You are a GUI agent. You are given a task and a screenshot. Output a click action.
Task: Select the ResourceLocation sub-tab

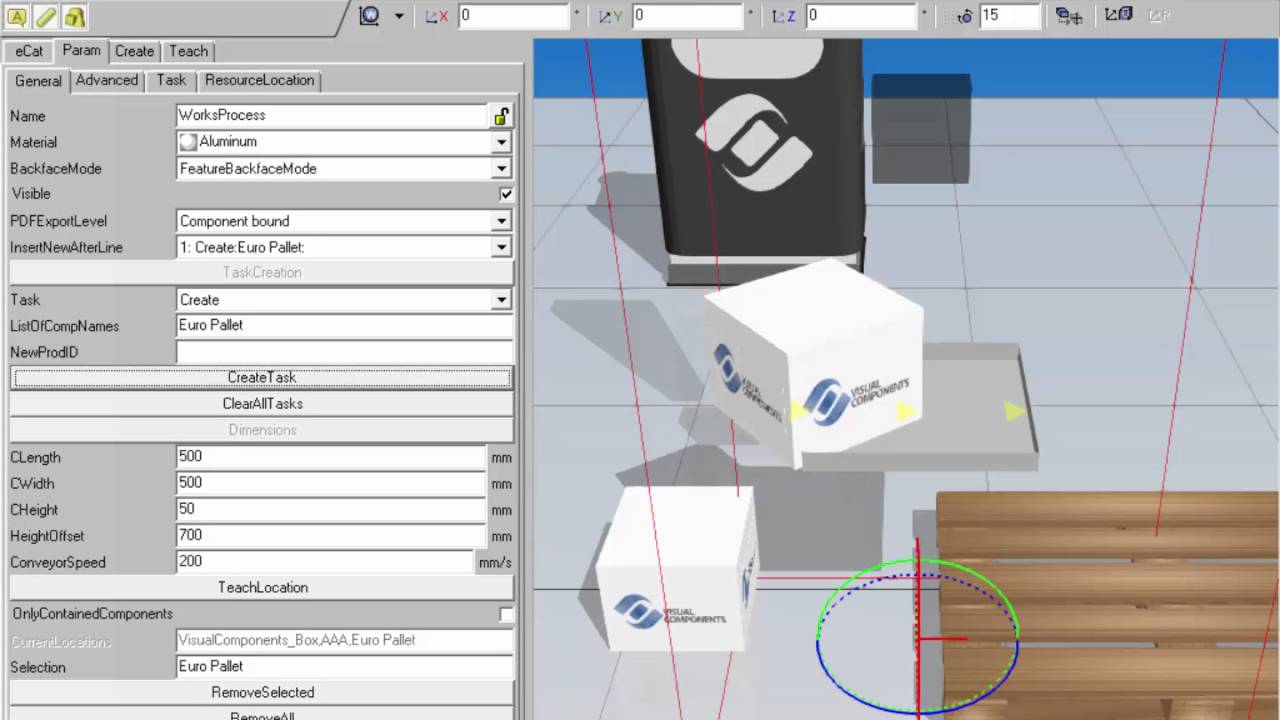[x=259, y=80]
